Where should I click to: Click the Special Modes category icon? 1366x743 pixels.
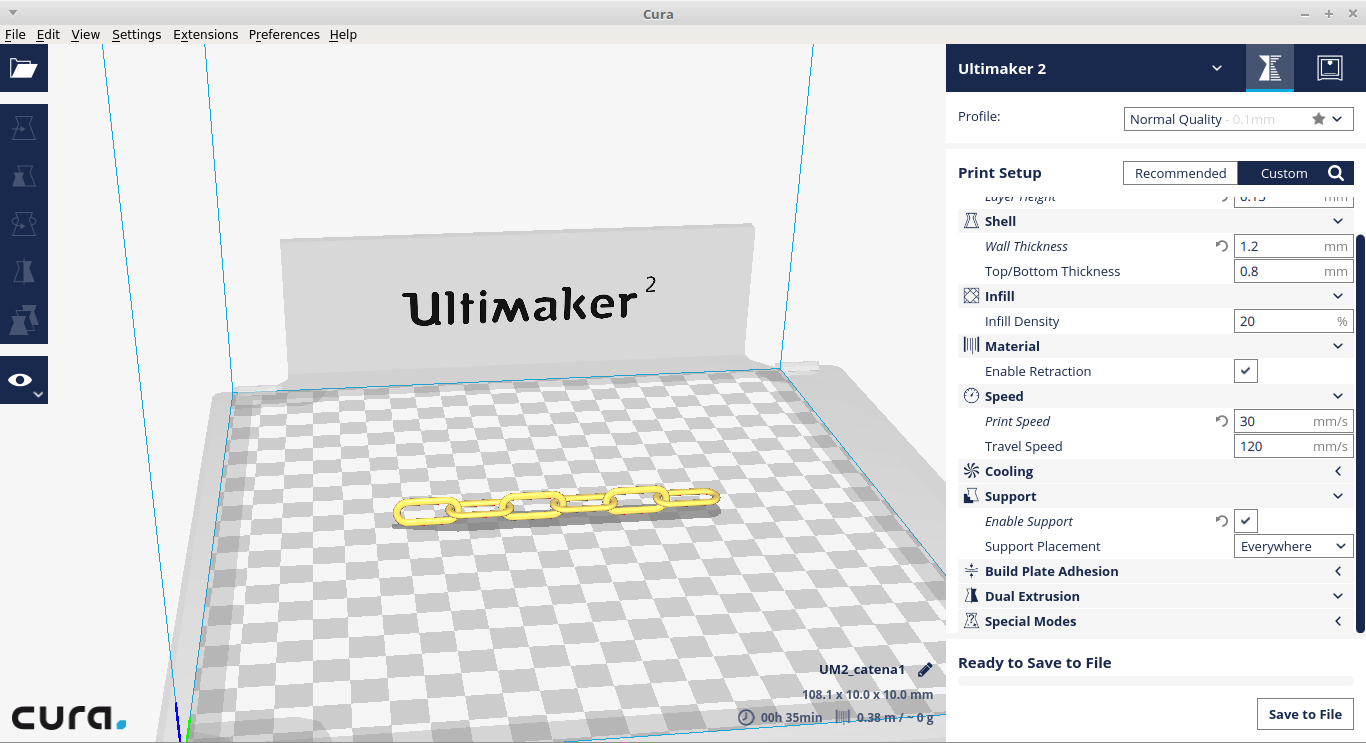971,621
